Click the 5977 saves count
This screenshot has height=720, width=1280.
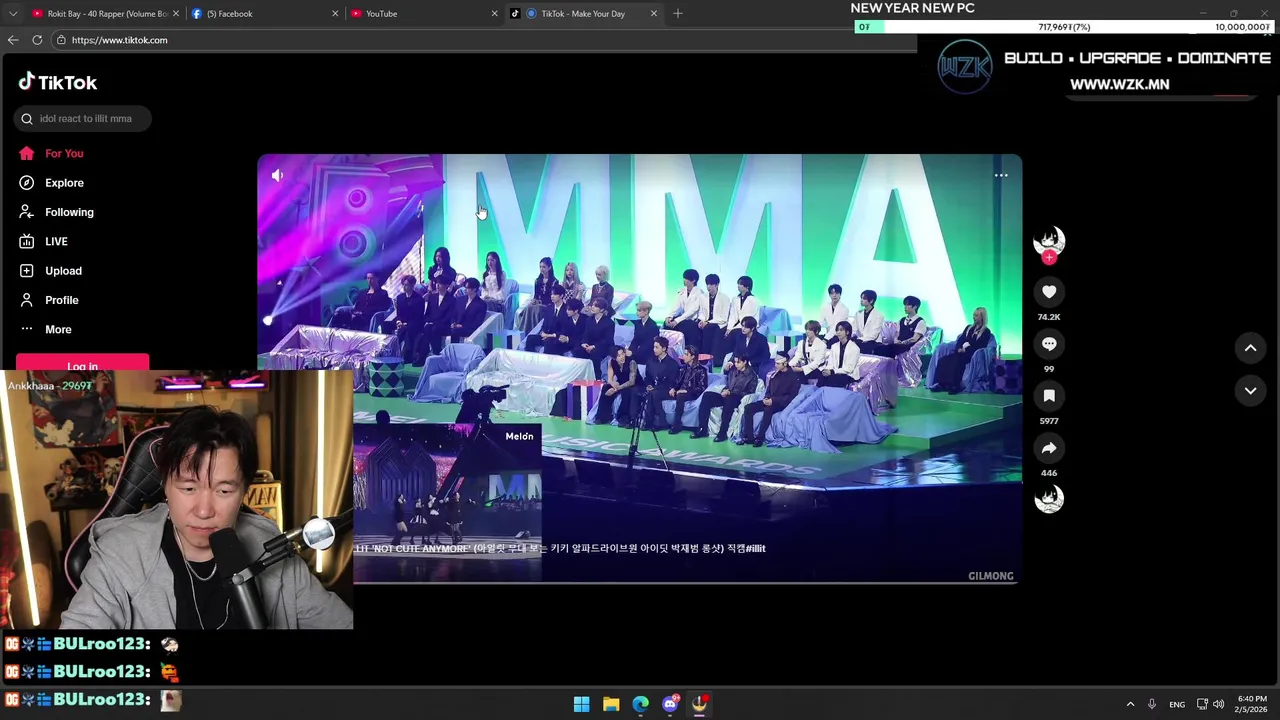pyautogui.click(x=1049, y=421)
